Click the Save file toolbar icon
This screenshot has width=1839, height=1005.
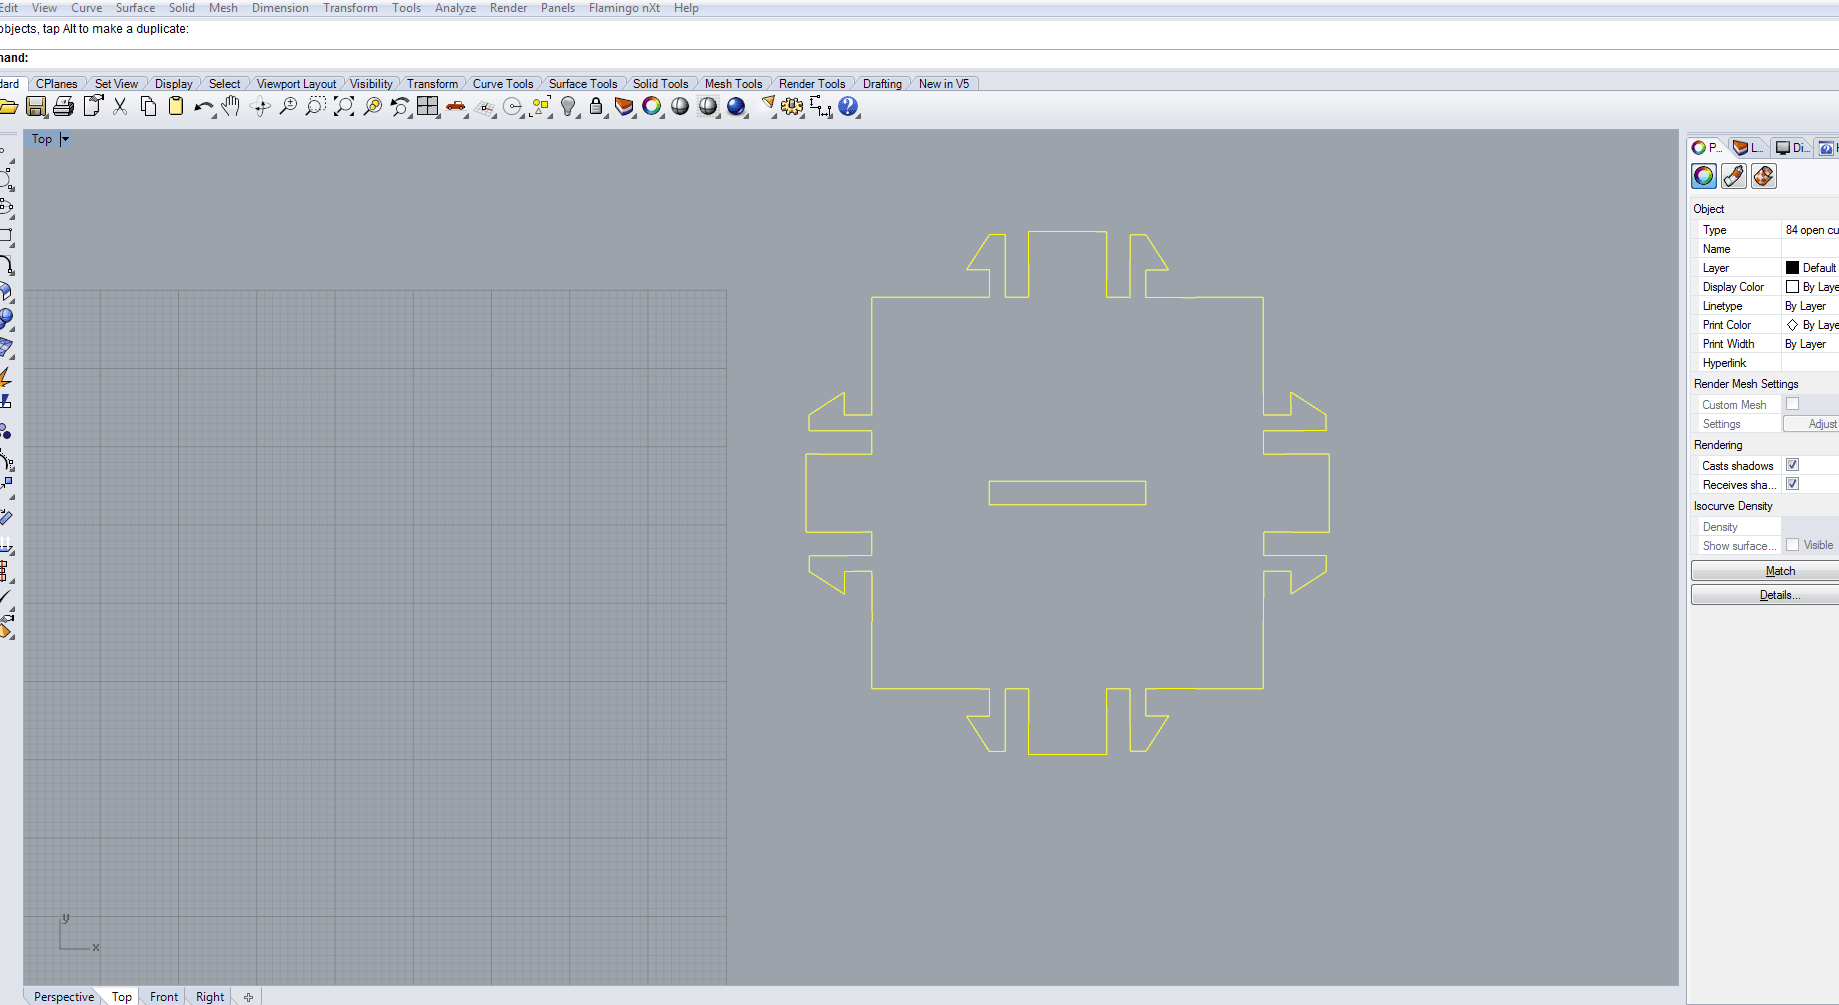[36, 106]
